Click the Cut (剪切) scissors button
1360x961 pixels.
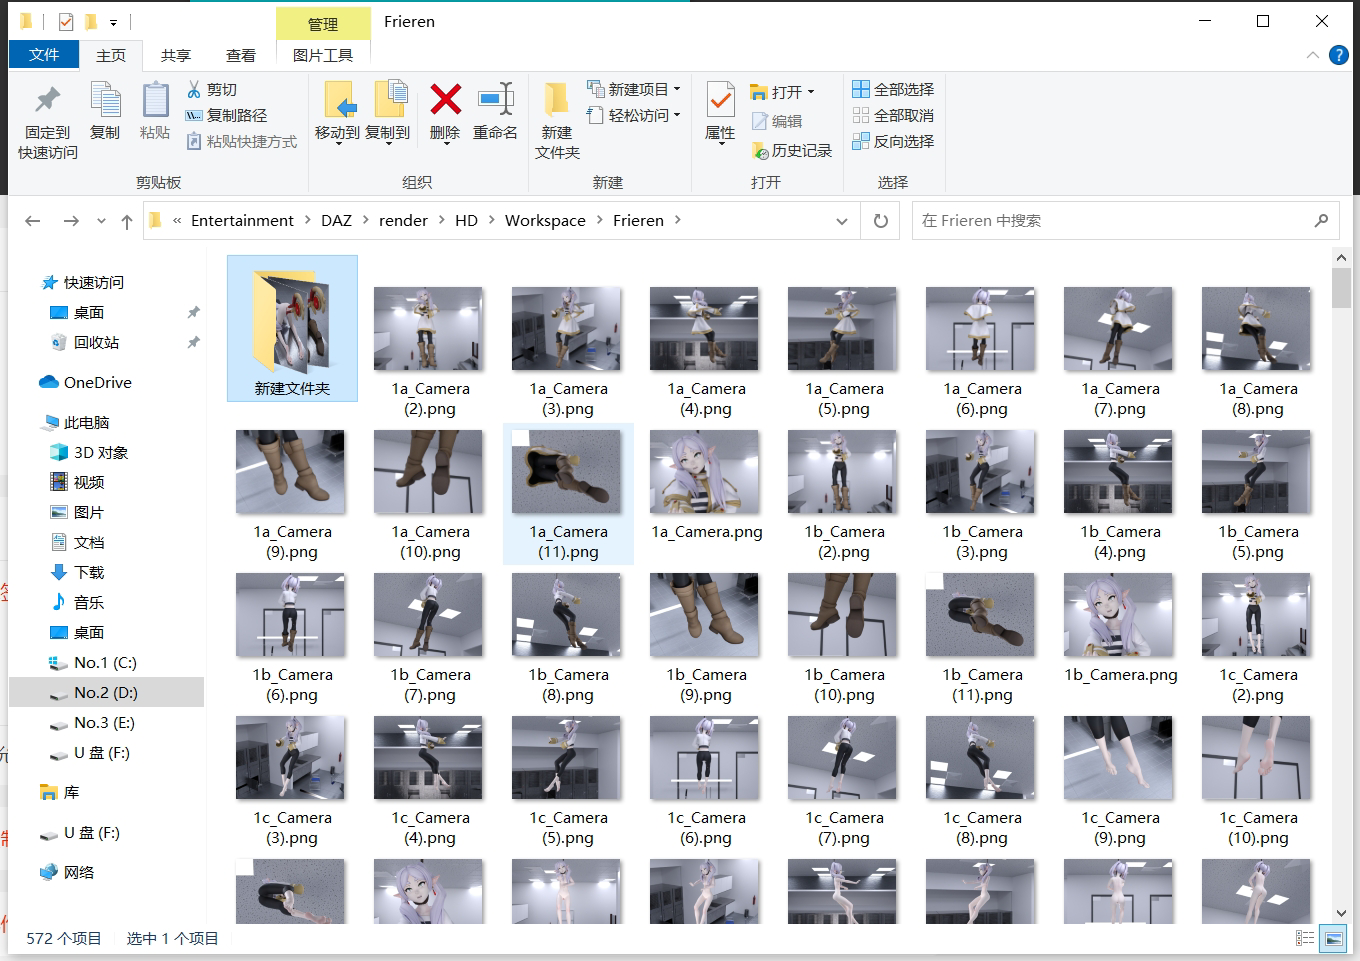[212, 90]
